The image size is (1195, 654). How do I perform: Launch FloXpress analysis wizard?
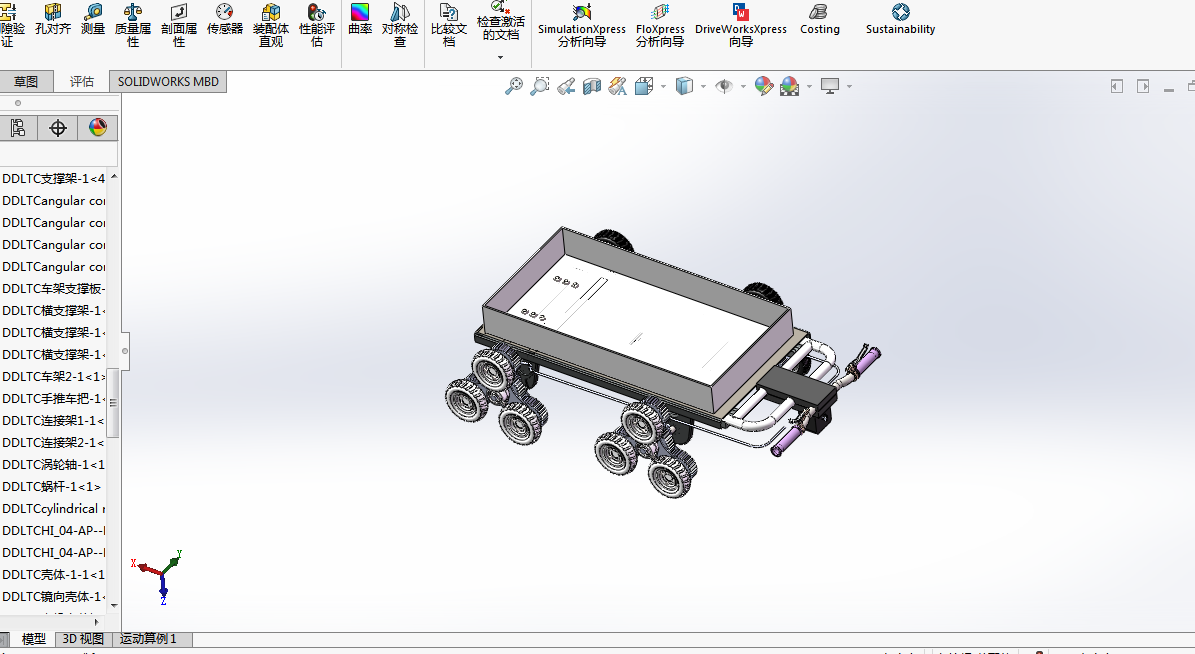[x=660, y=25]
